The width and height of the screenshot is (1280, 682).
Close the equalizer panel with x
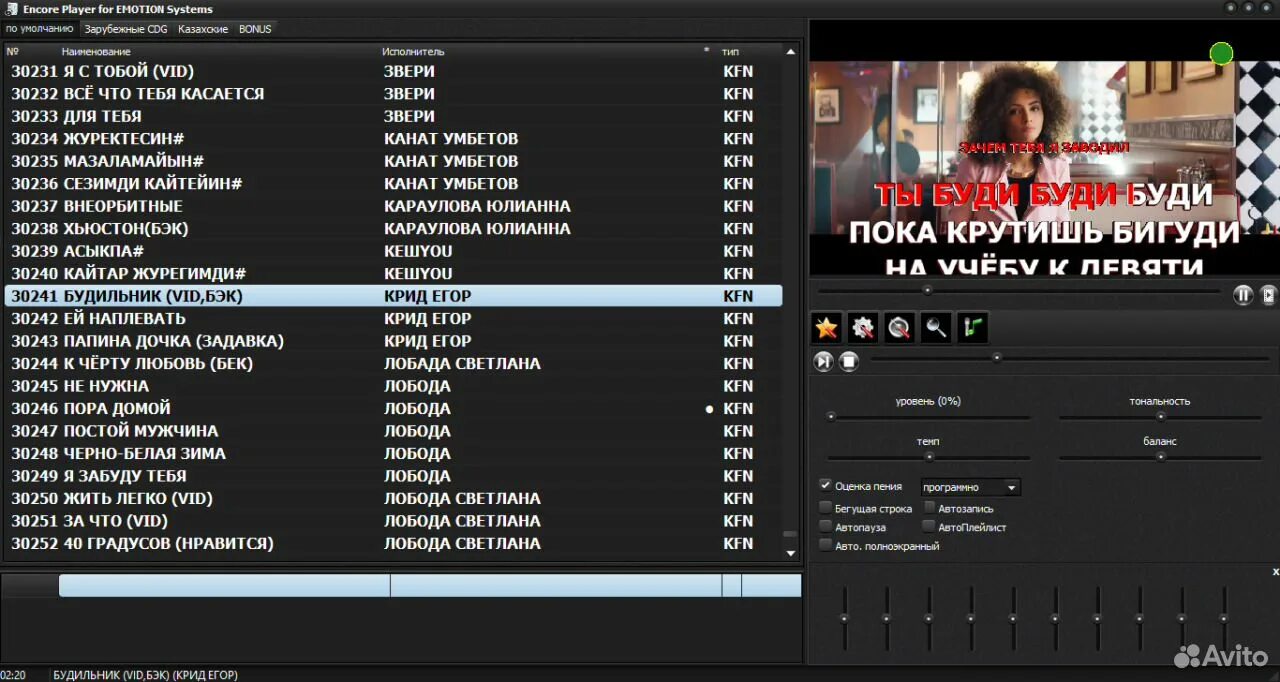[1275, 572]
